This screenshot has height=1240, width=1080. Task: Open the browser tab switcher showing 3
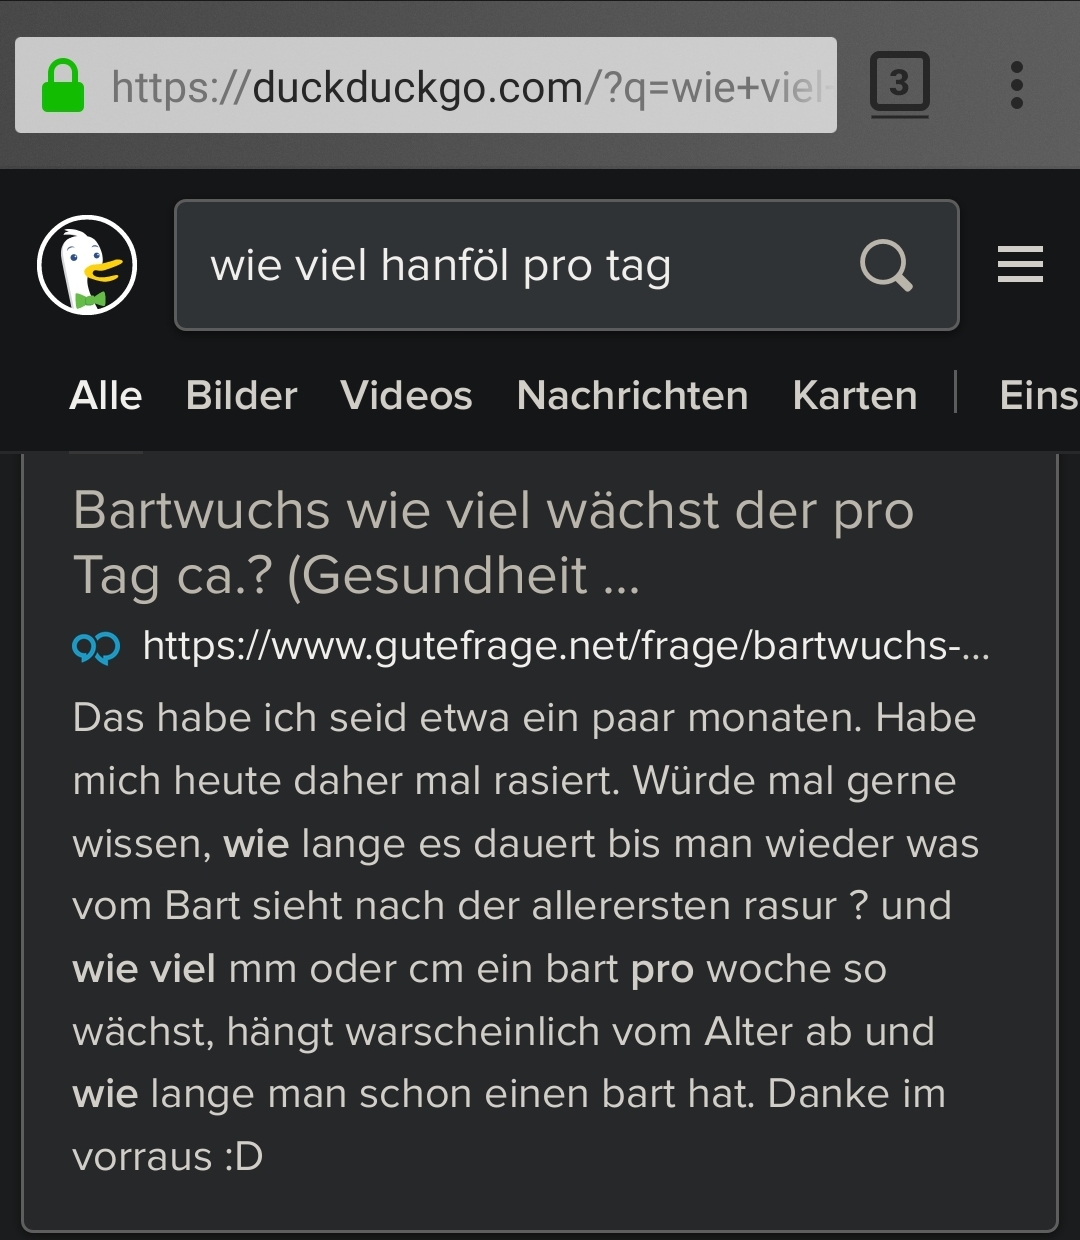point(900,84)
